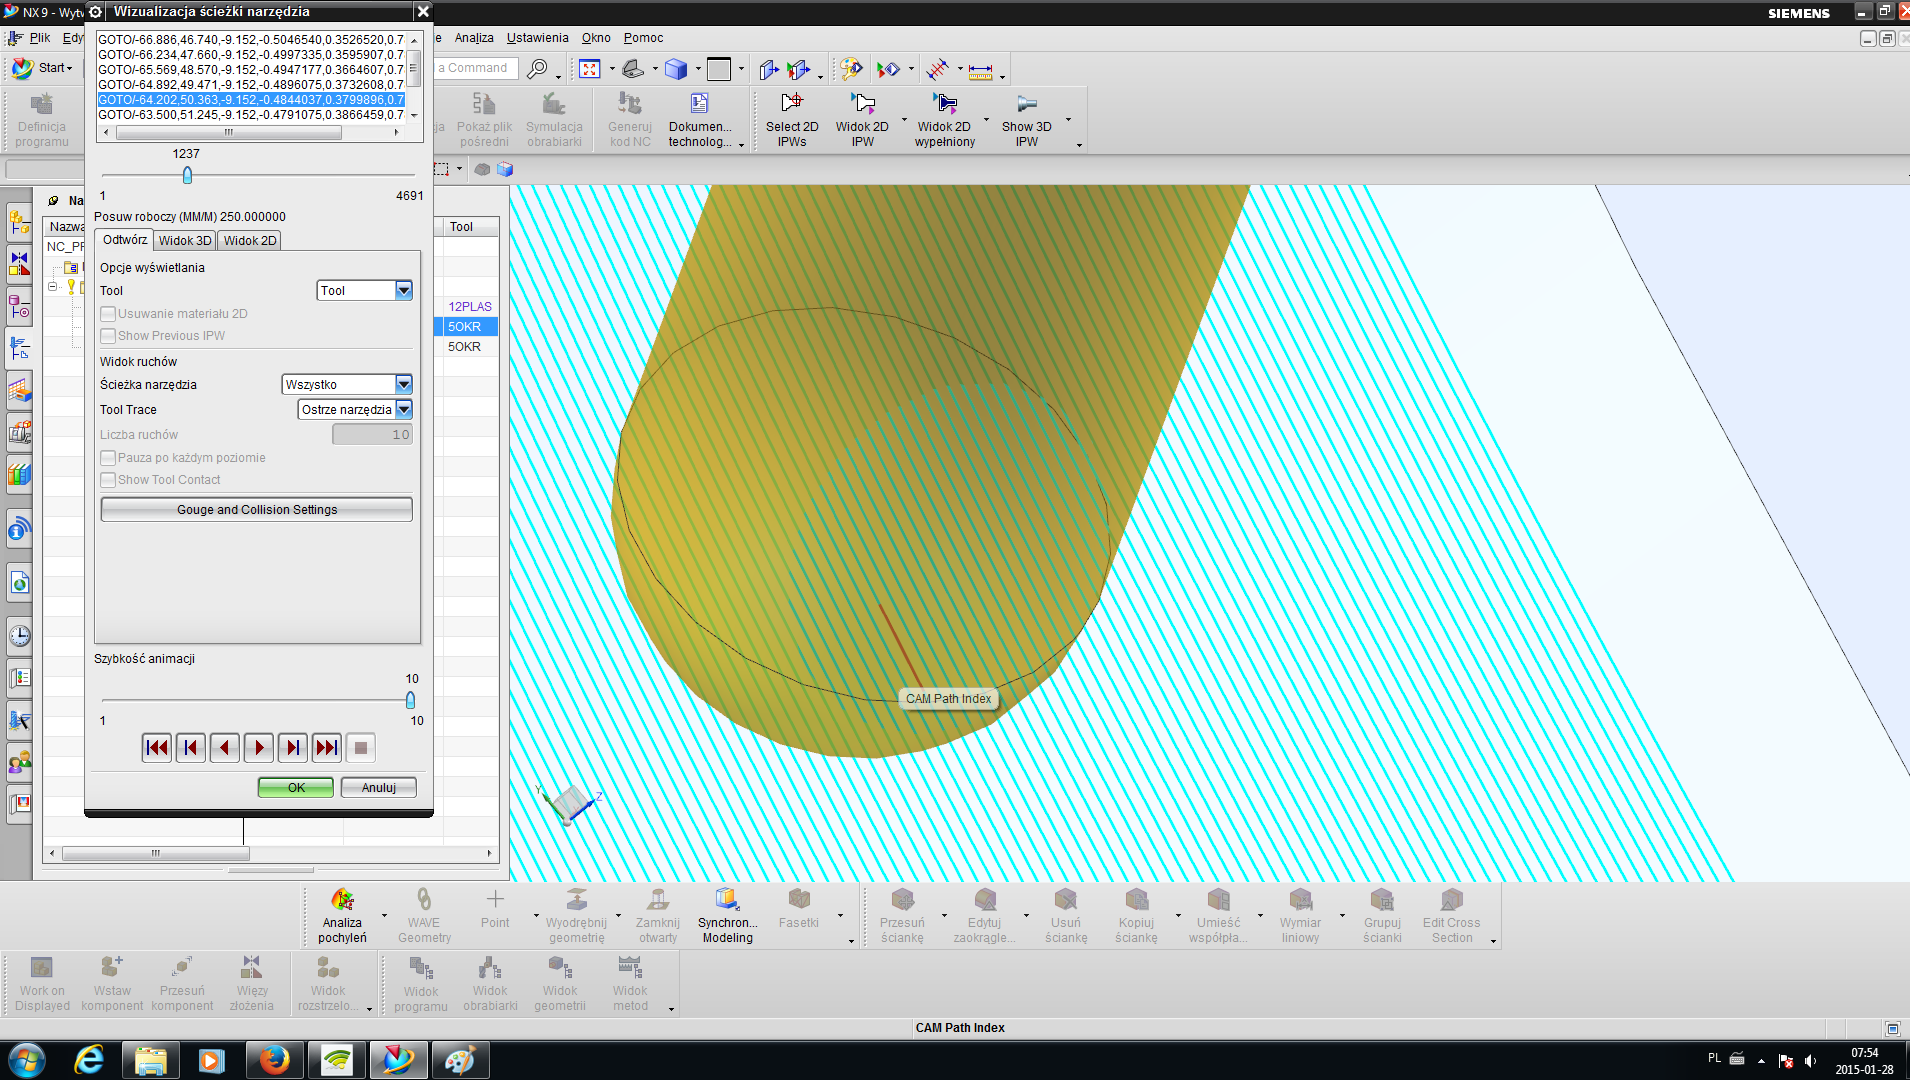Open the Firefox taskbar icon
Screen dimensions: 1910x1085
(x=274, y=1059)
